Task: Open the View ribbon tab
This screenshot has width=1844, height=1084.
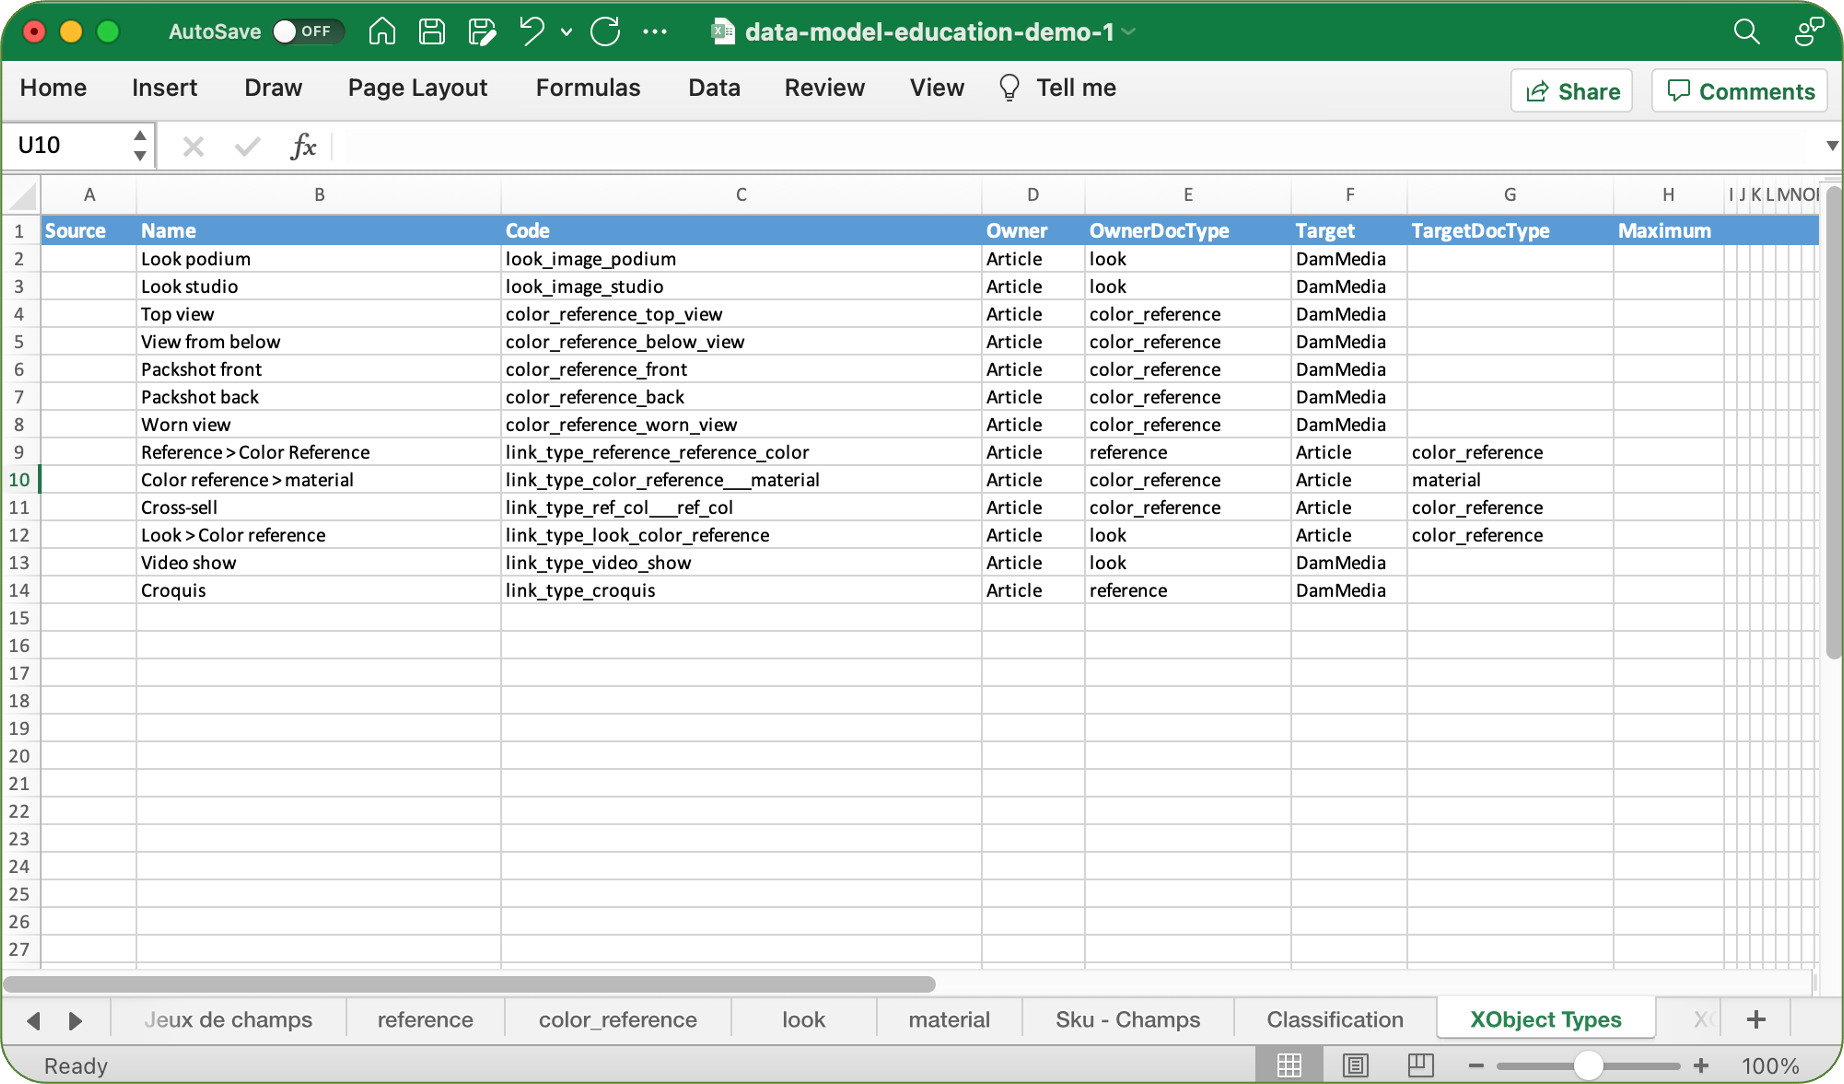Action: click(937, 88)
